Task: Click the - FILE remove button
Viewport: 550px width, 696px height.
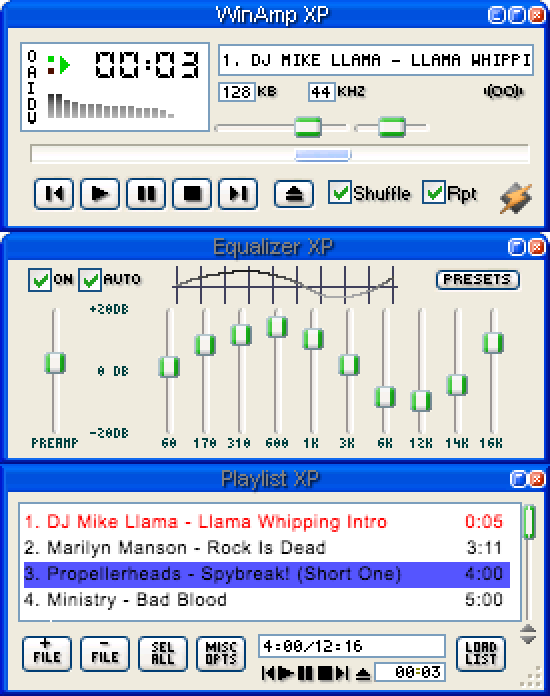Action: [x=105, y=653]
